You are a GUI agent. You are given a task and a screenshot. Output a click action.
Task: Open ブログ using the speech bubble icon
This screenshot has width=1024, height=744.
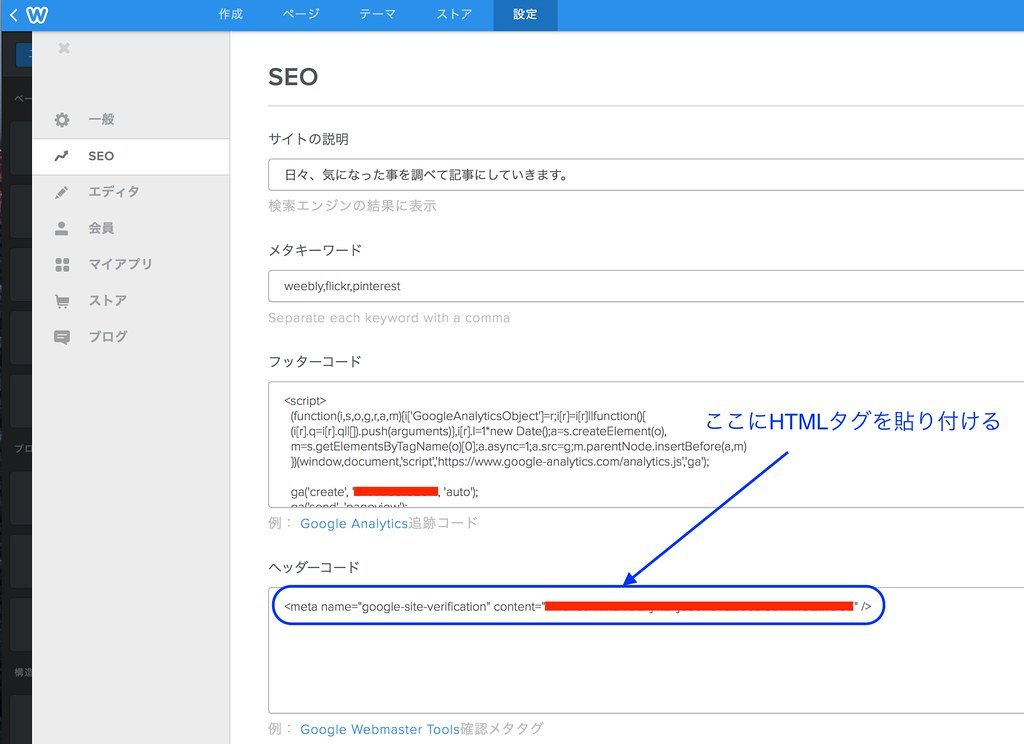[x=62, y=337]
